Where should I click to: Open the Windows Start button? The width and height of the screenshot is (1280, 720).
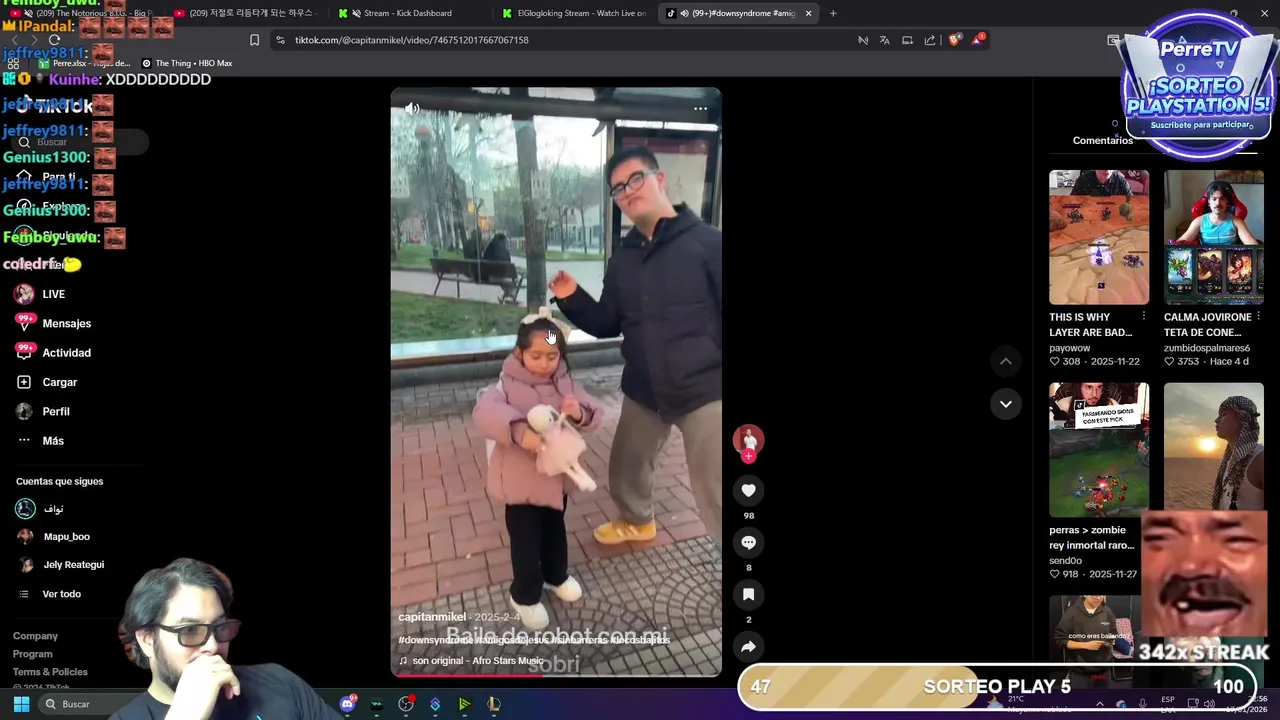(x=21, y=704)
